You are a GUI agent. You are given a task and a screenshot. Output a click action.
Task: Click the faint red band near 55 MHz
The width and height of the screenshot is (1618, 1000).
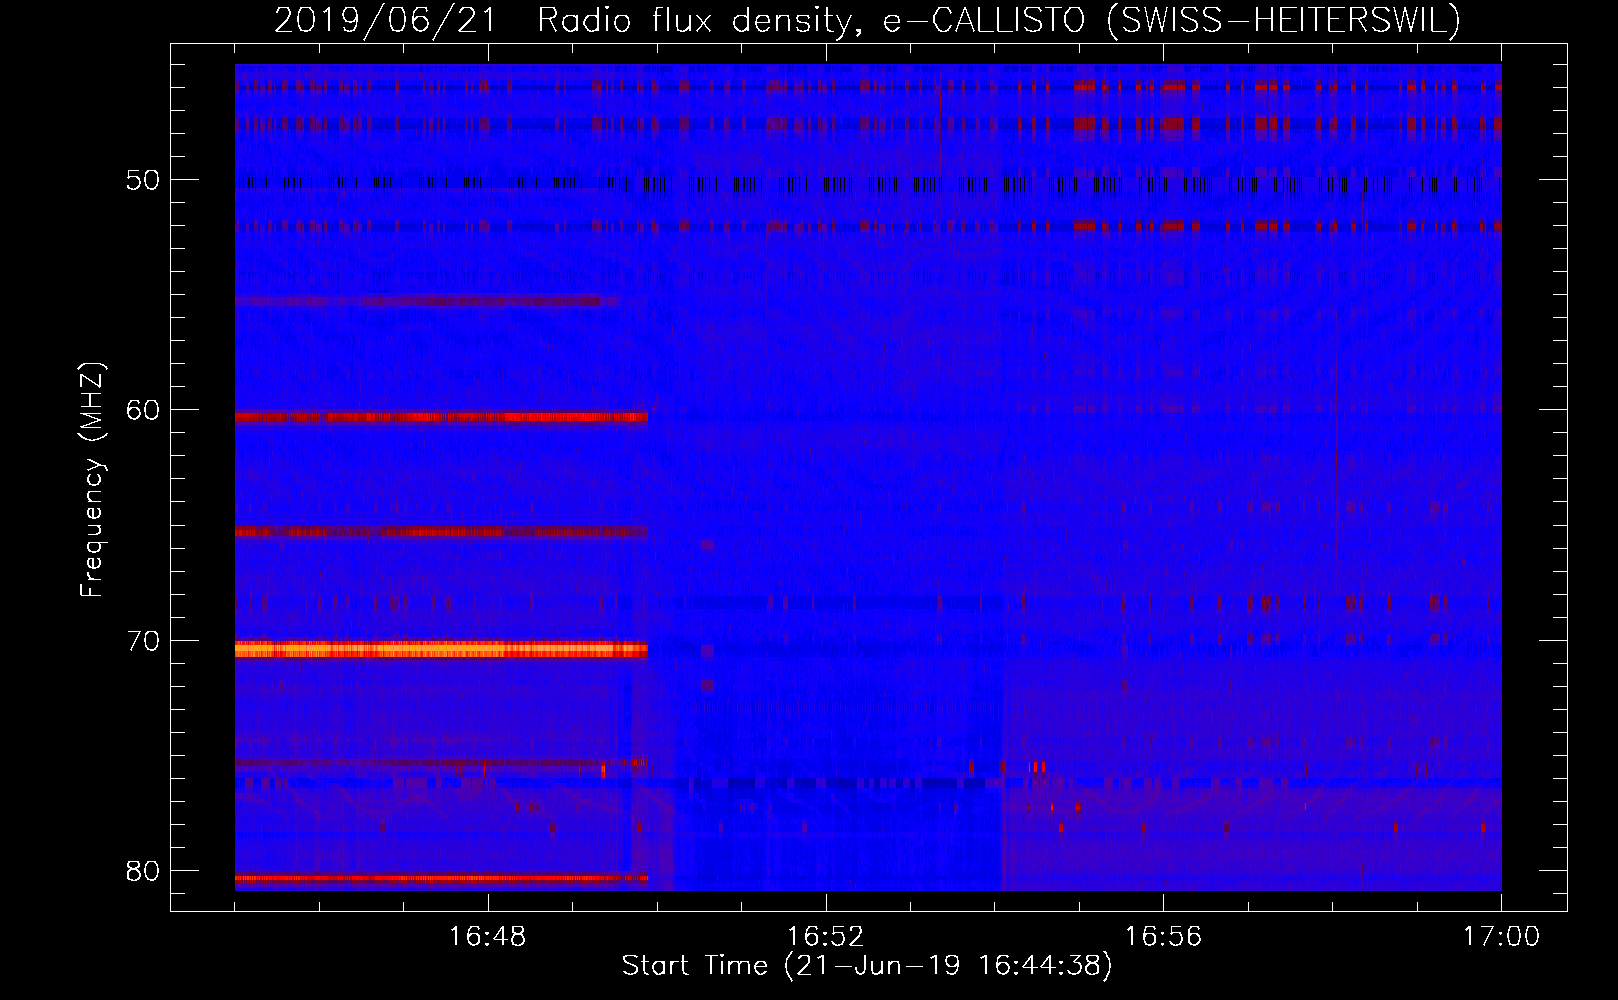(426, 301)
